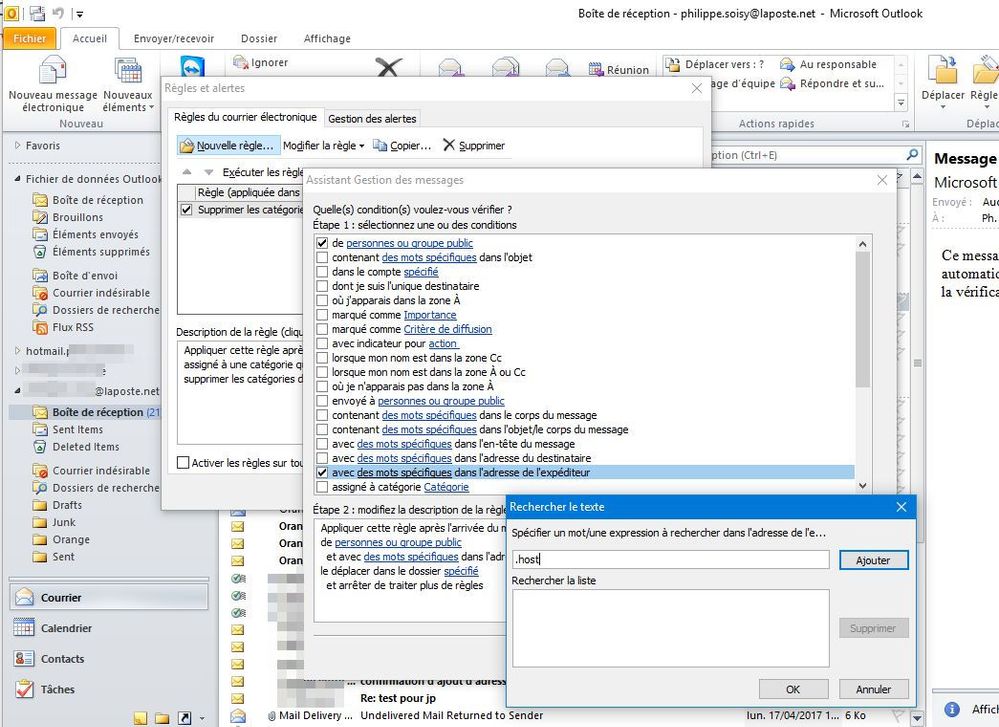Open the Envoyer/recevoir ribbon tab

tap(174, 39)
